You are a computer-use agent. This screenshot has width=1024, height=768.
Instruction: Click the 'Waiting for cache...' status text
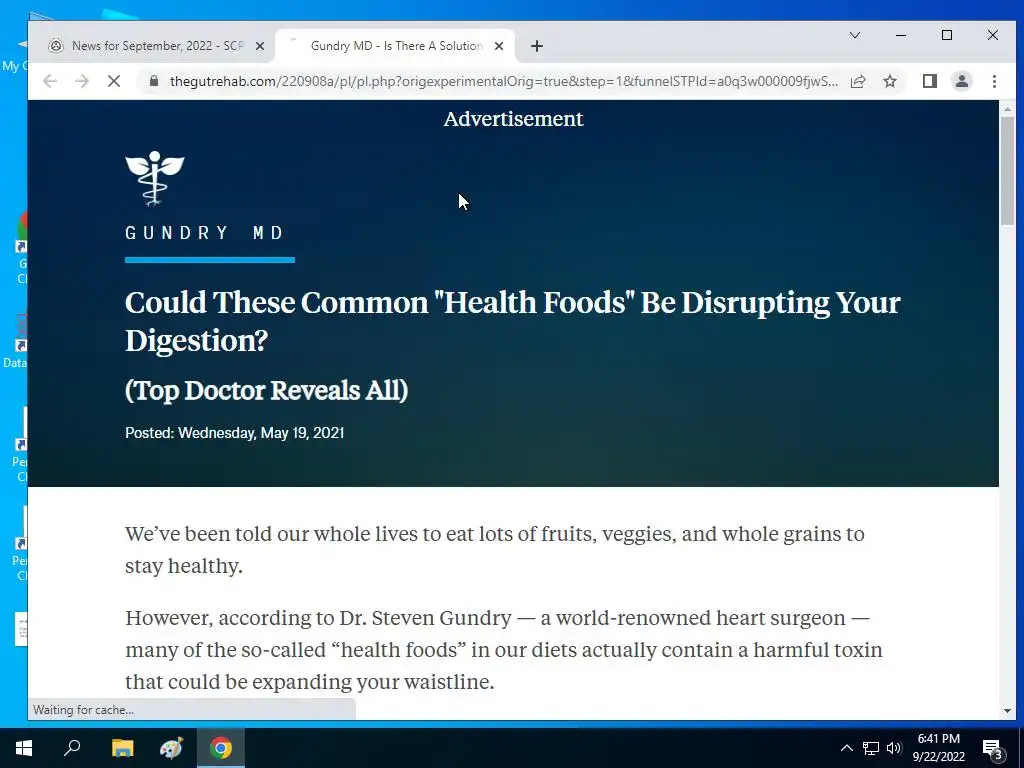pyautogui.click(x=83, y=710)
